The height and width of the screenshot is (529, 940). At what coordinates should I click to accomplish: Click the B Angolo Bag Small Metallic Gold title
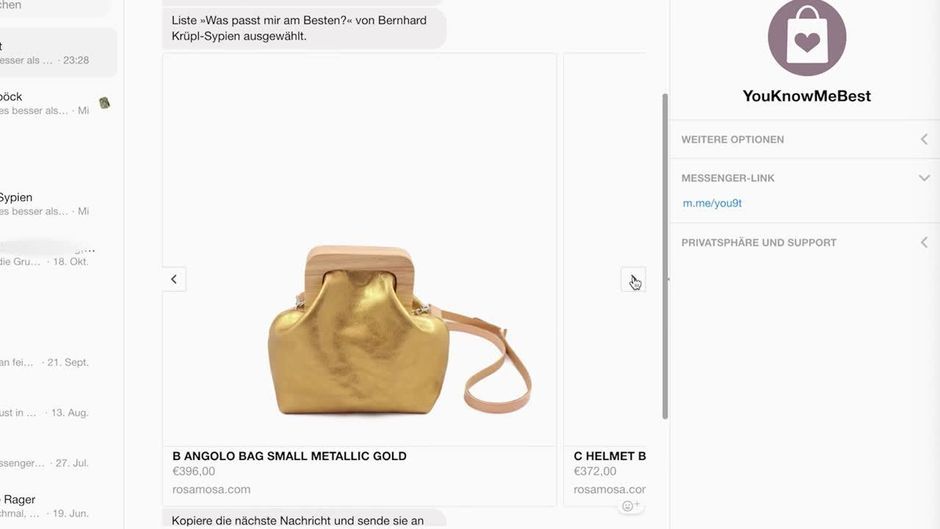click(x=289, y=456)
